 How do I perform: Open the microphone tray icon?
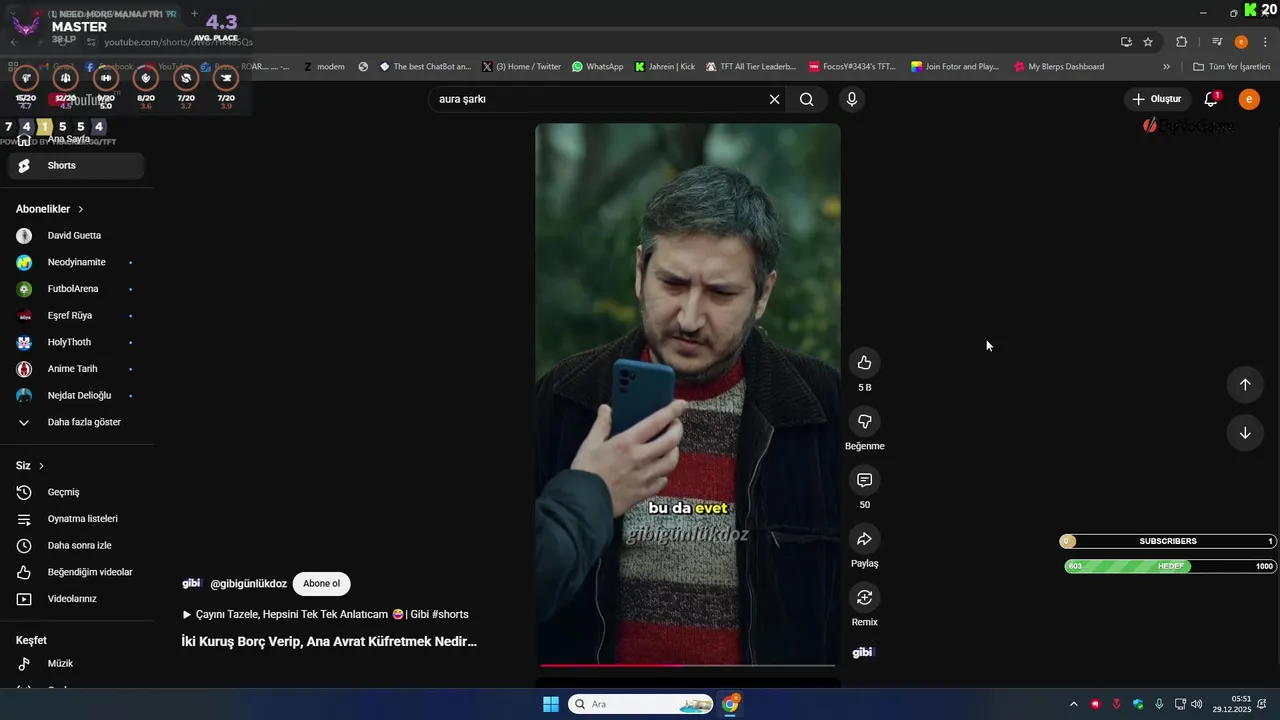1159,704
